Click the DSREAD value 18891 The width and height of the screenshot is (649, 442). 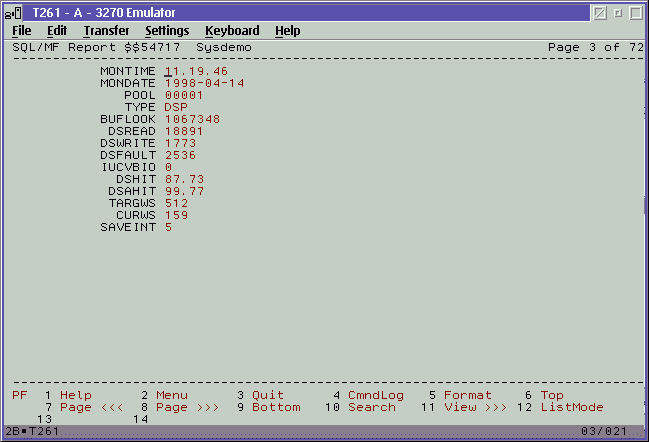pos(184,131)
